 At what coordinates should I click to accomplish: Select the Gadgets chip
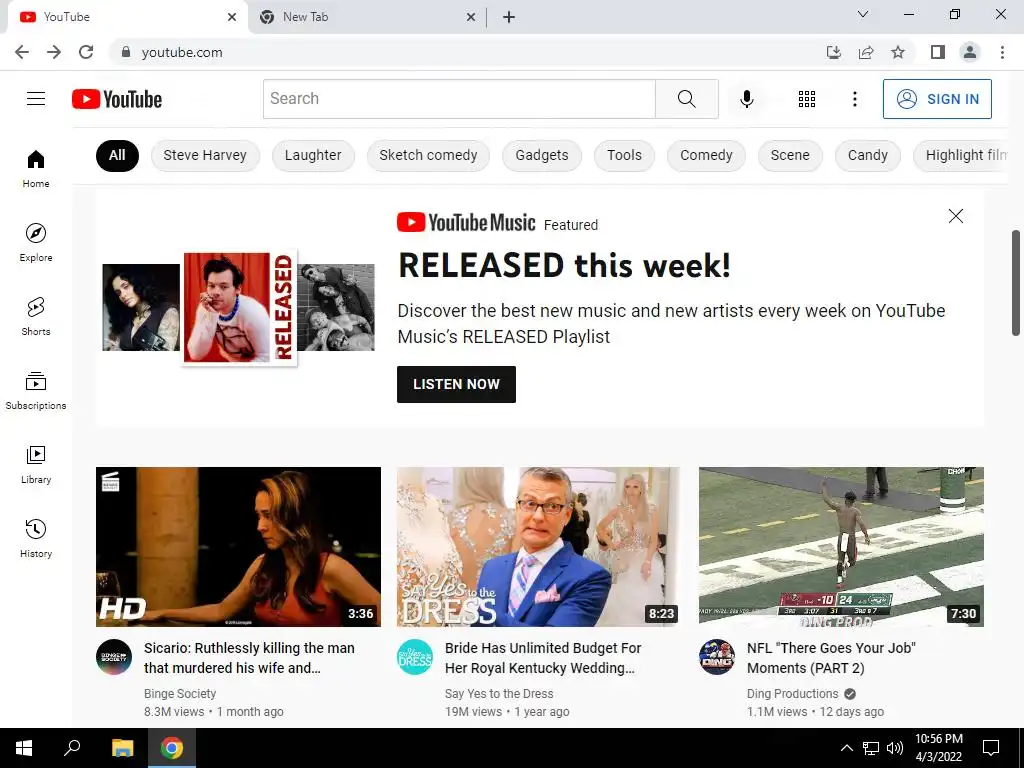[x=542, y=155]
